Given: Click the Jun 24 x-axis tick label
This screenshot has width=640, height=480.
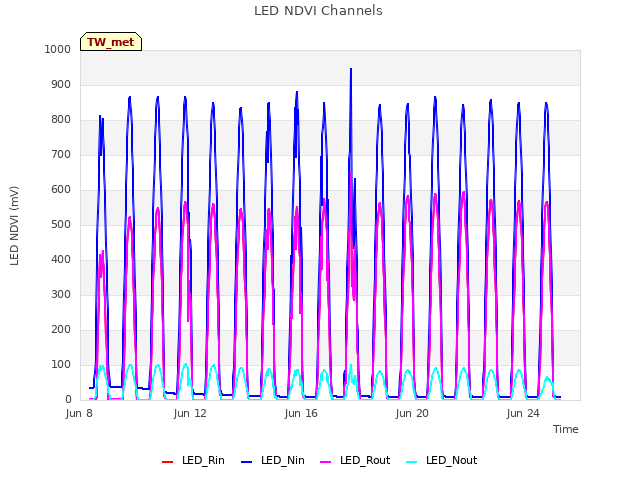Looking at the screenshot, I should 523,413.
